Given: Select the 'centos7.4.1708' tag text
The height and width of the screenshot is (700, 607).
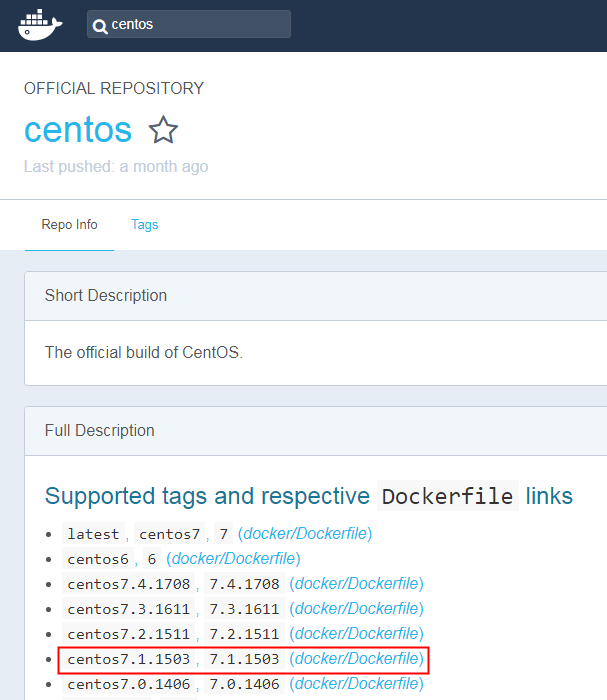Looking at the screenshot, I should click(x=129, y=584).
